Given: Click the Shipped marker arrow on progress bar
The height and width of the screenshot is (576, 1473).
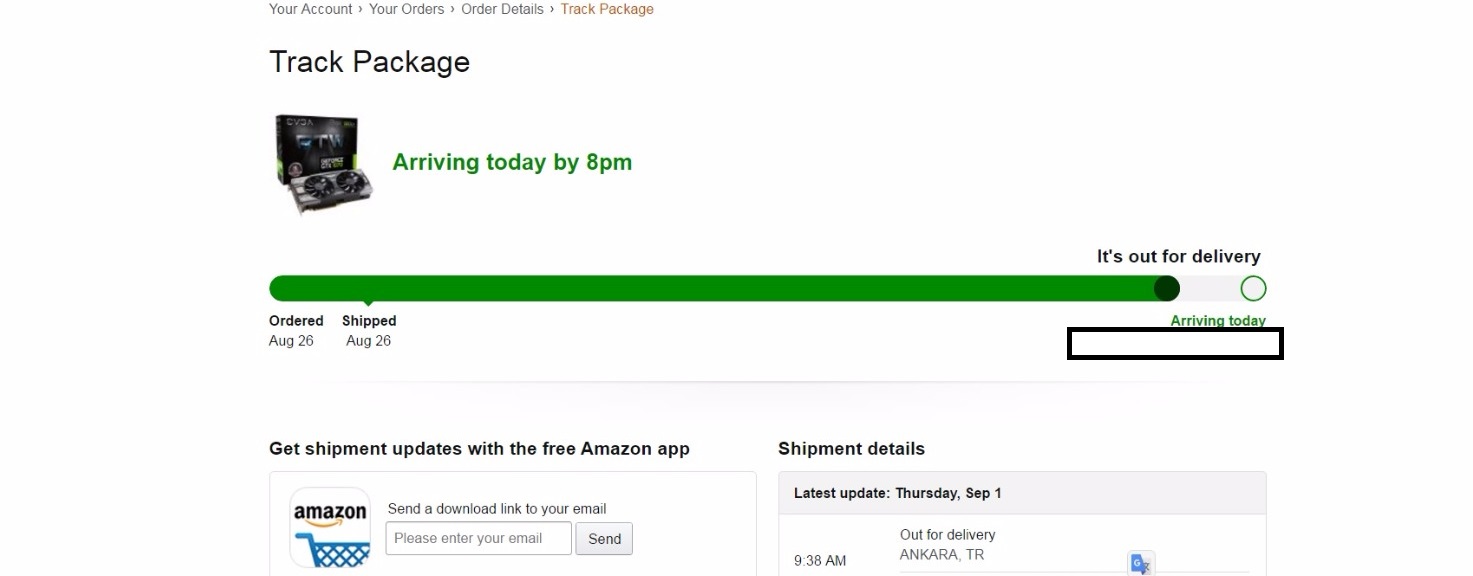Looking at the screenshot, I should click(369, 302).
